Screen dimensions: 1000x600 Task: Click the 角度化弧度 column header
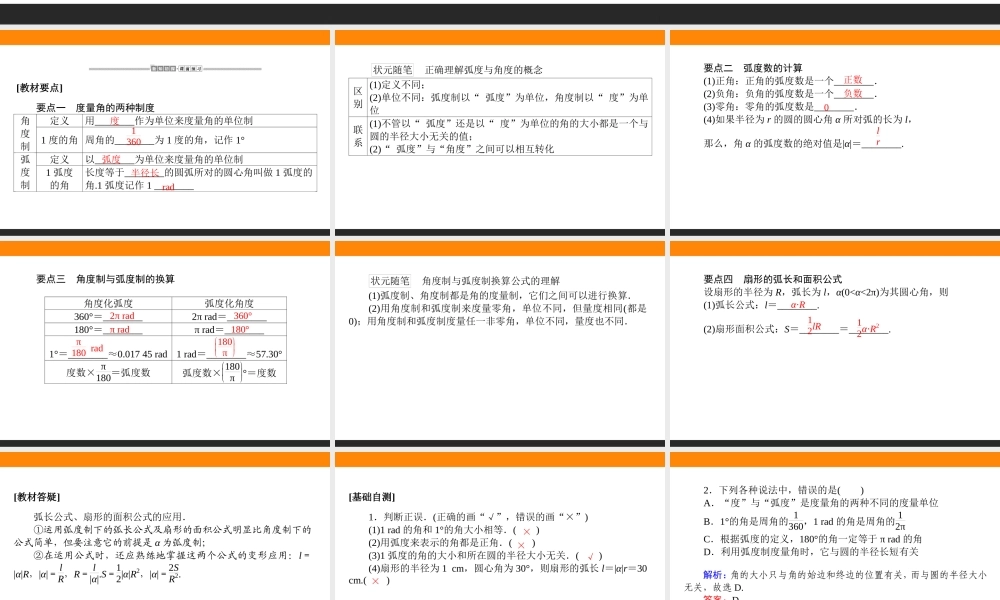coord(108,304)
